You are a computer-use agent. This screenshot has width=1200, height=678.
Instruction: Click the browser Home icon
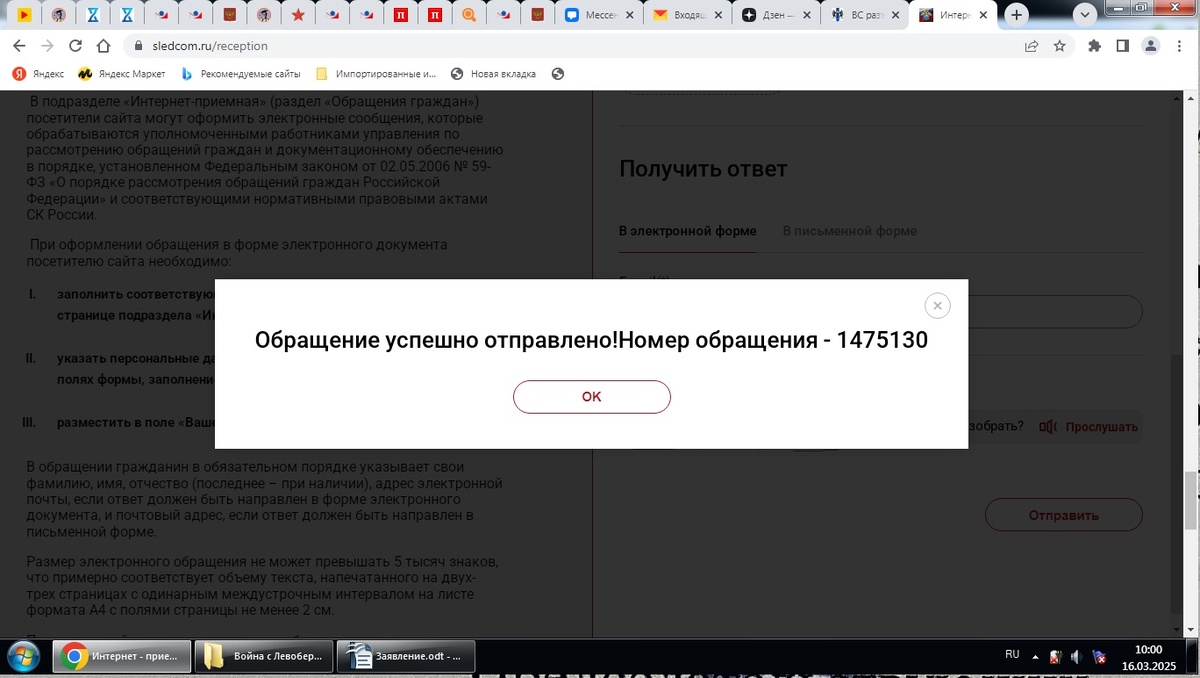[x=103, y=46]
